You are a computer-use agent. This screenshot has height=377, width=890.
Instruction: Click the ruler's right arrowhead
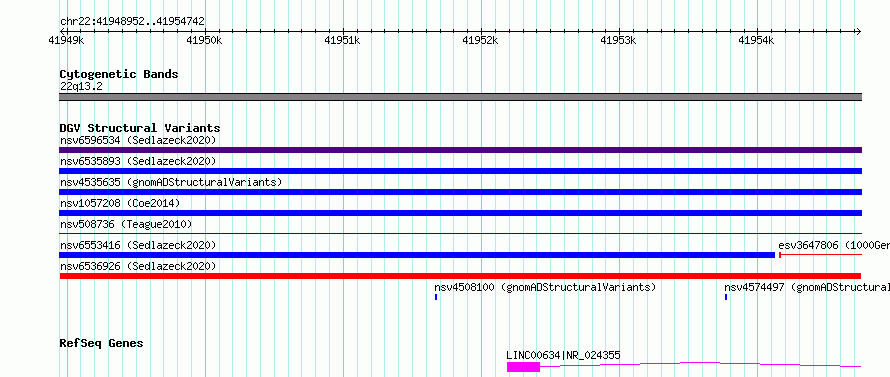(x=858, y=31)
